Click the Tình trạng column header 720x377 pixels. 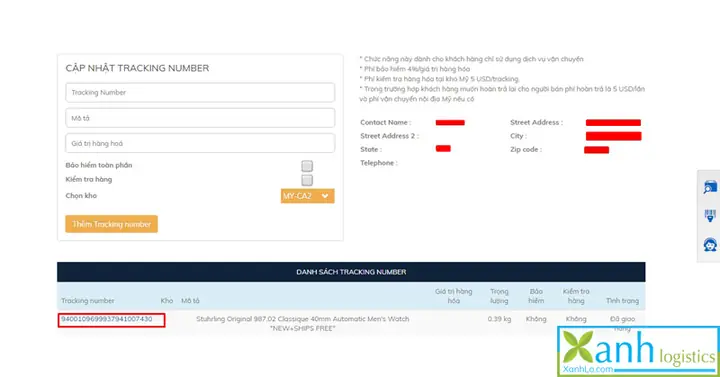(622, 301)
